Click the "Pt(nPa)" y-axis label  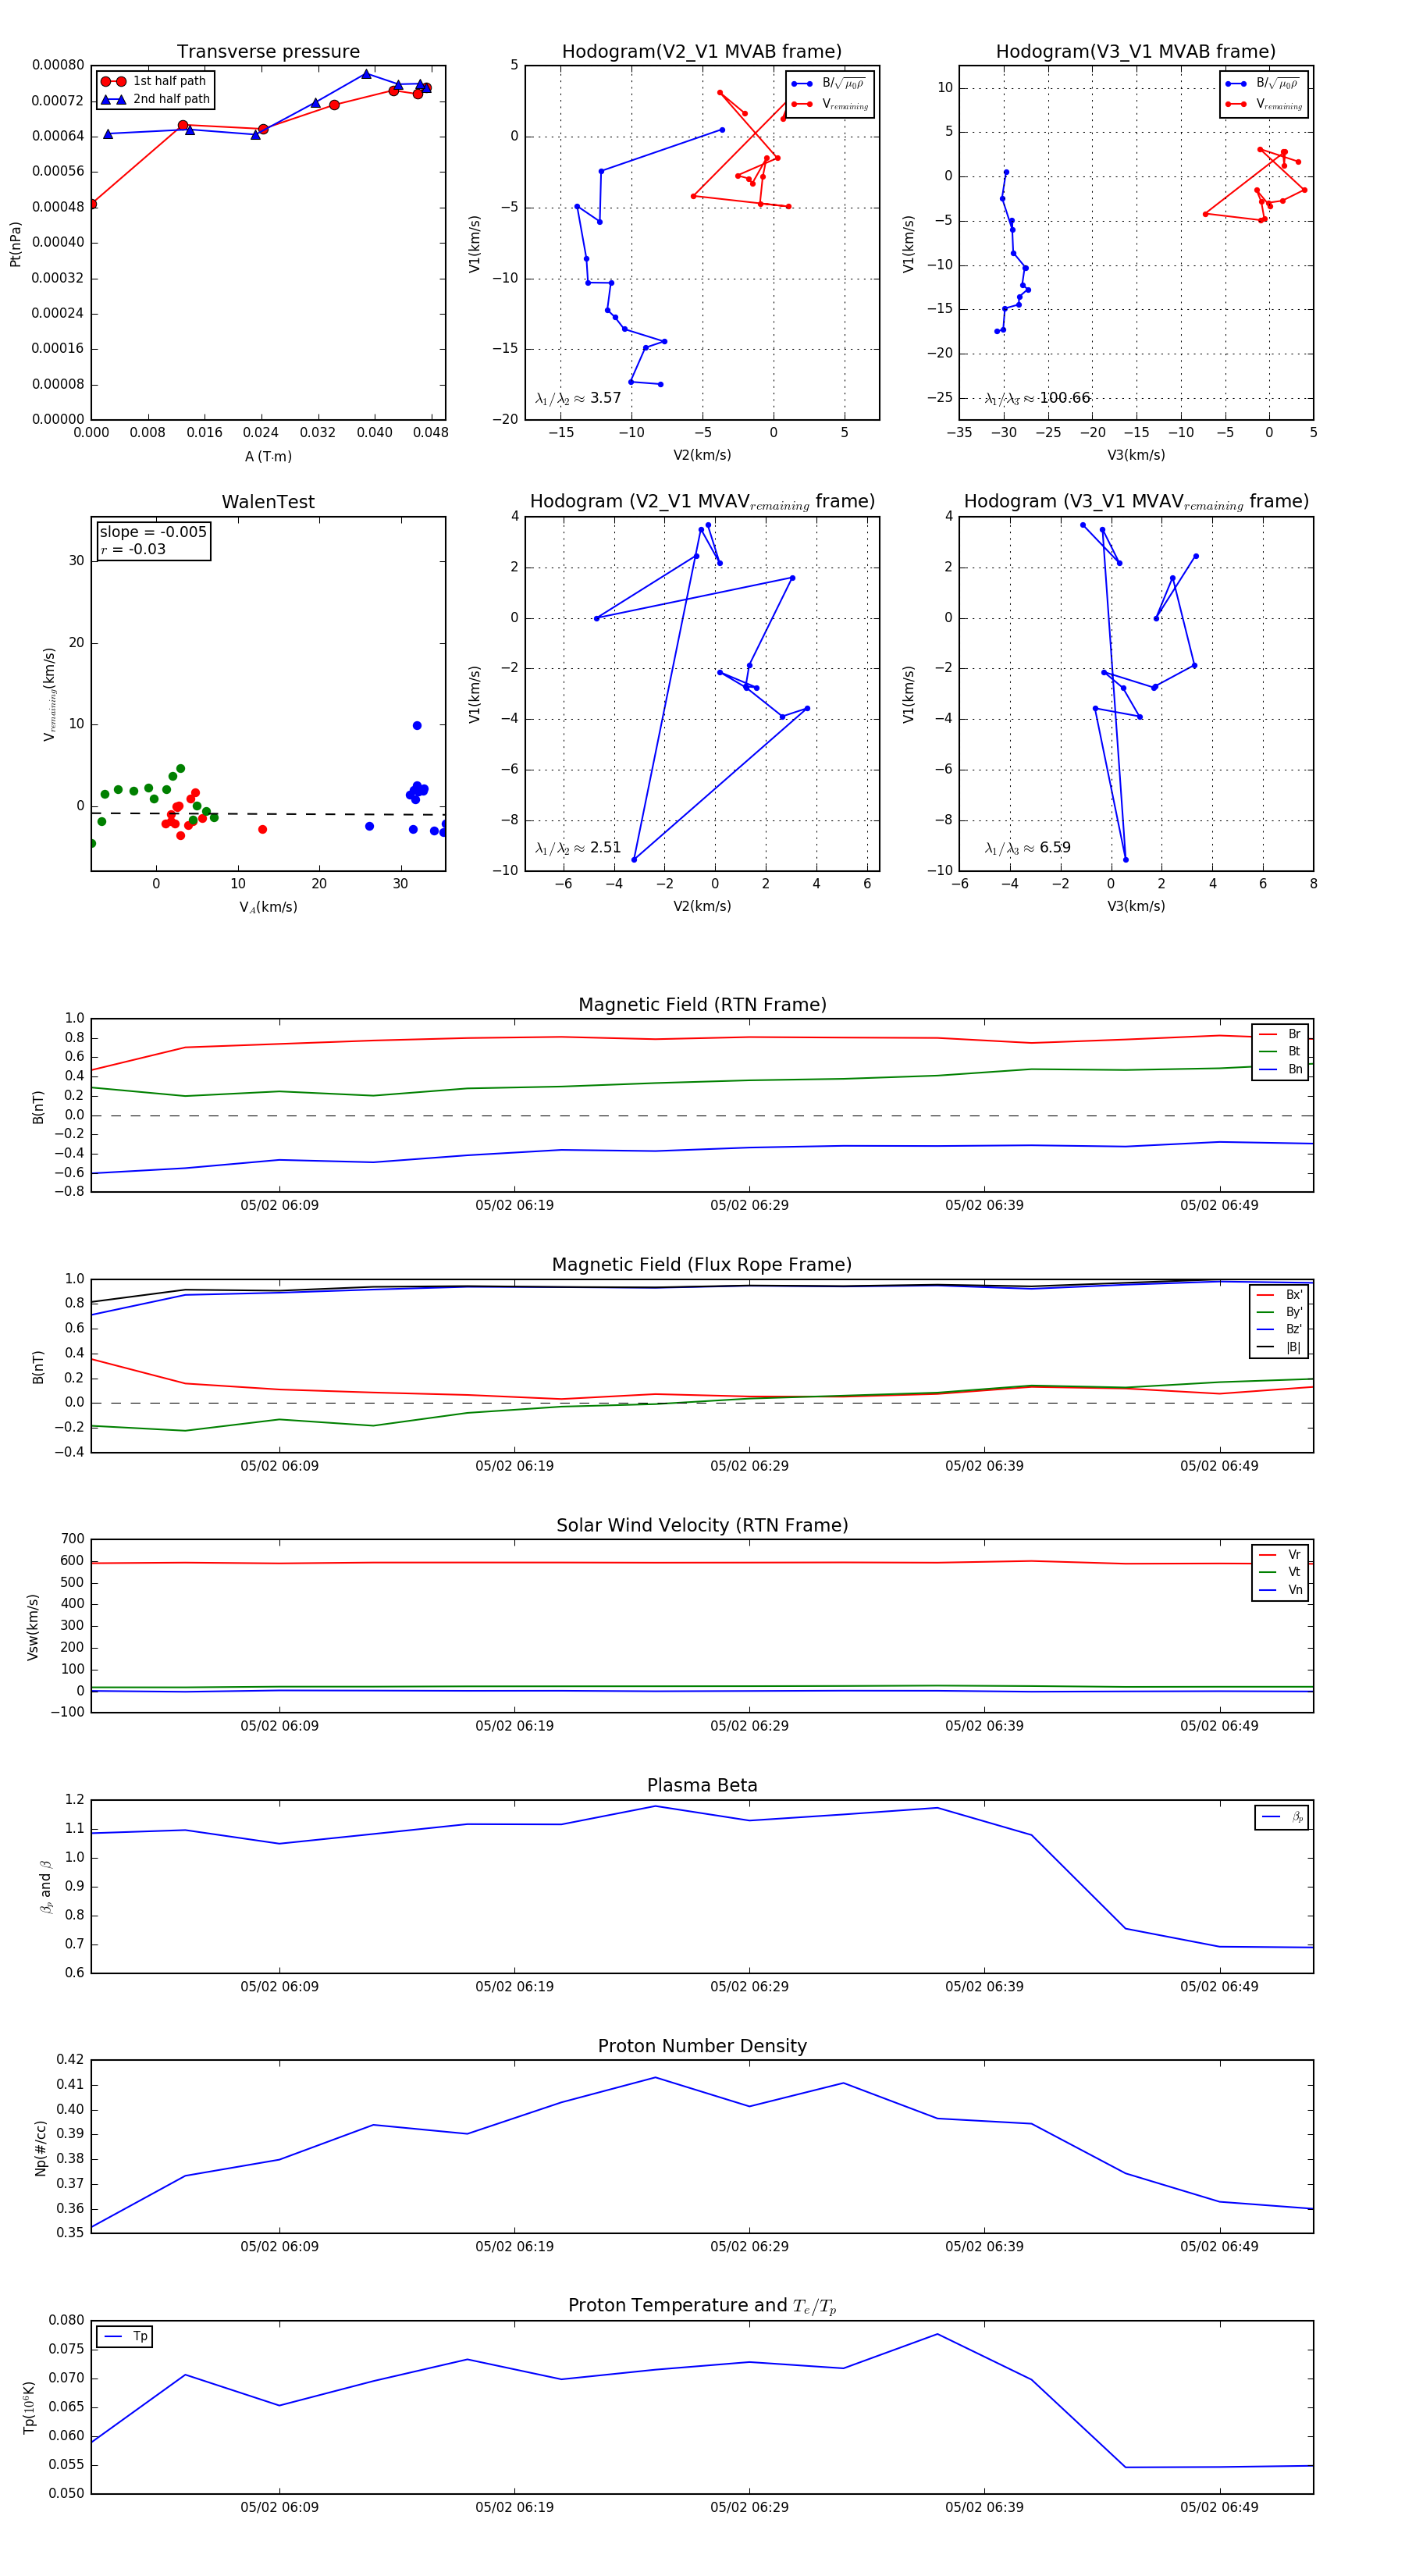(x=15, y=244)
